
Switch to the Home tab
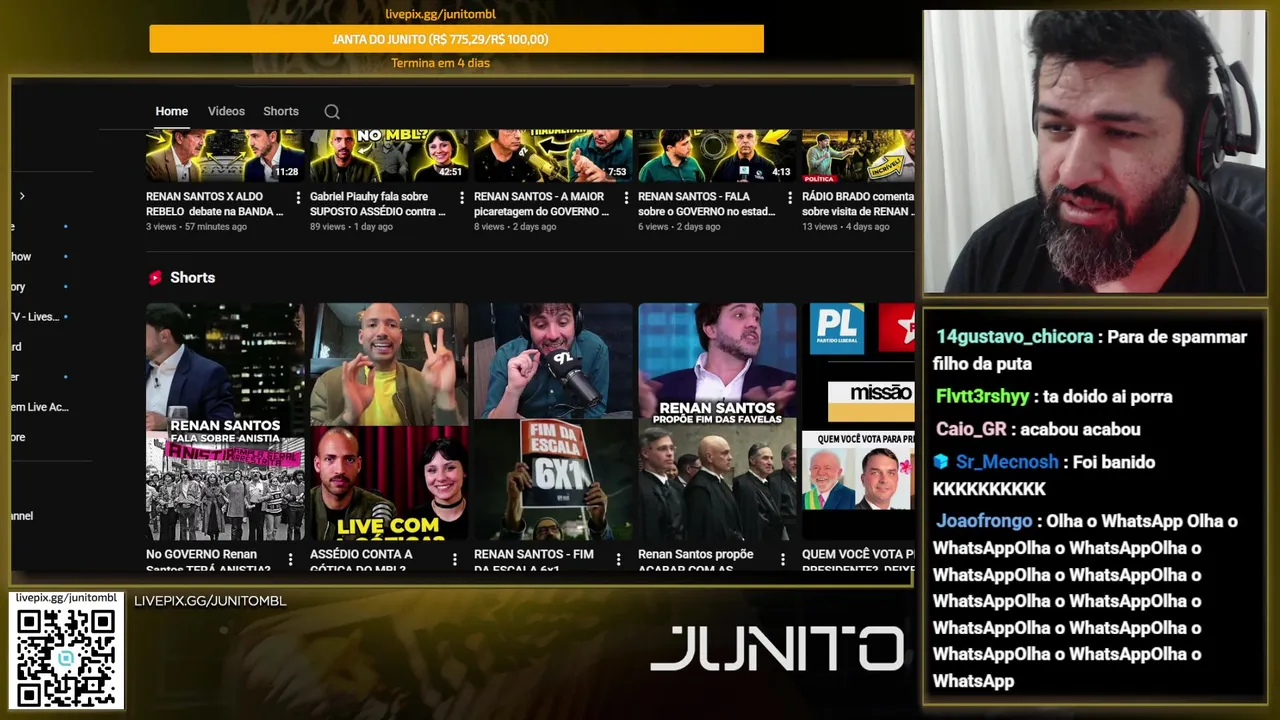coord(171,111)
